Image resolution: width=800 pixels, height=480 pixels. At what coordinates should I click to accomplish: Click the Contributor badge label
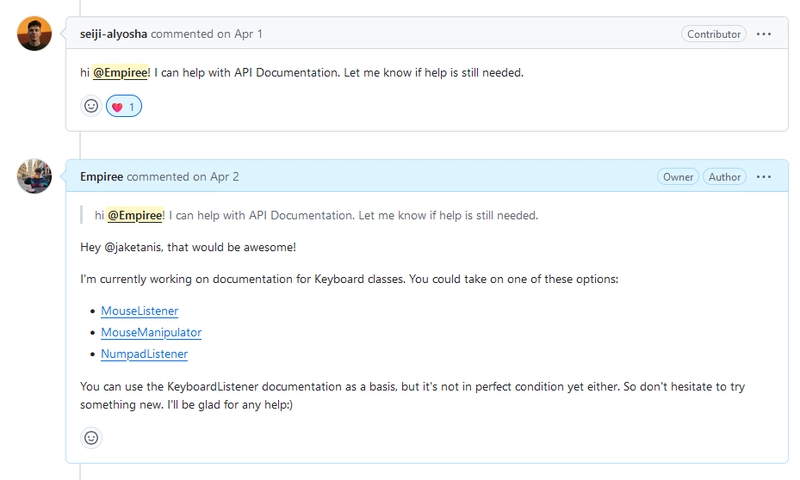(714, 34)
